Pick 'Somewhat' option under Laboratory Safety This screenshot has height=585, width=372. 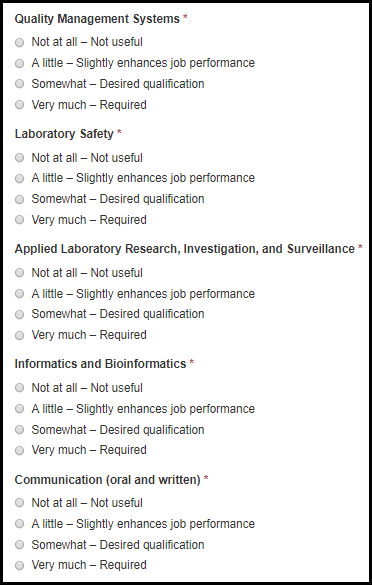[19, 199]
